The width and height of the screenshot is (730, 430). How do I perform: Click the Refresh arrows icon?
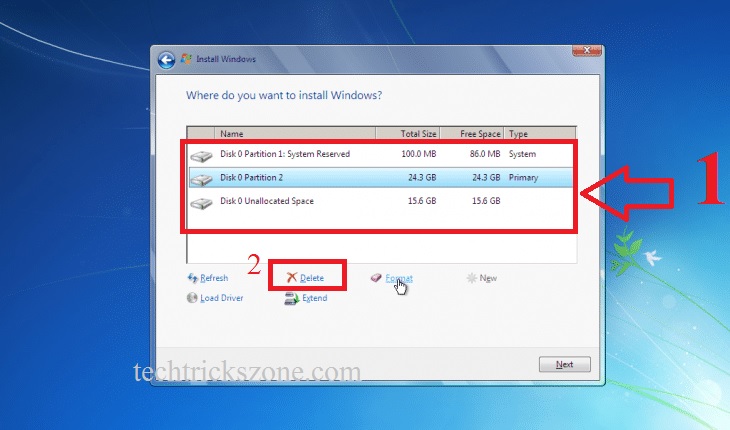pyautogui.click(x=192, y=278)
